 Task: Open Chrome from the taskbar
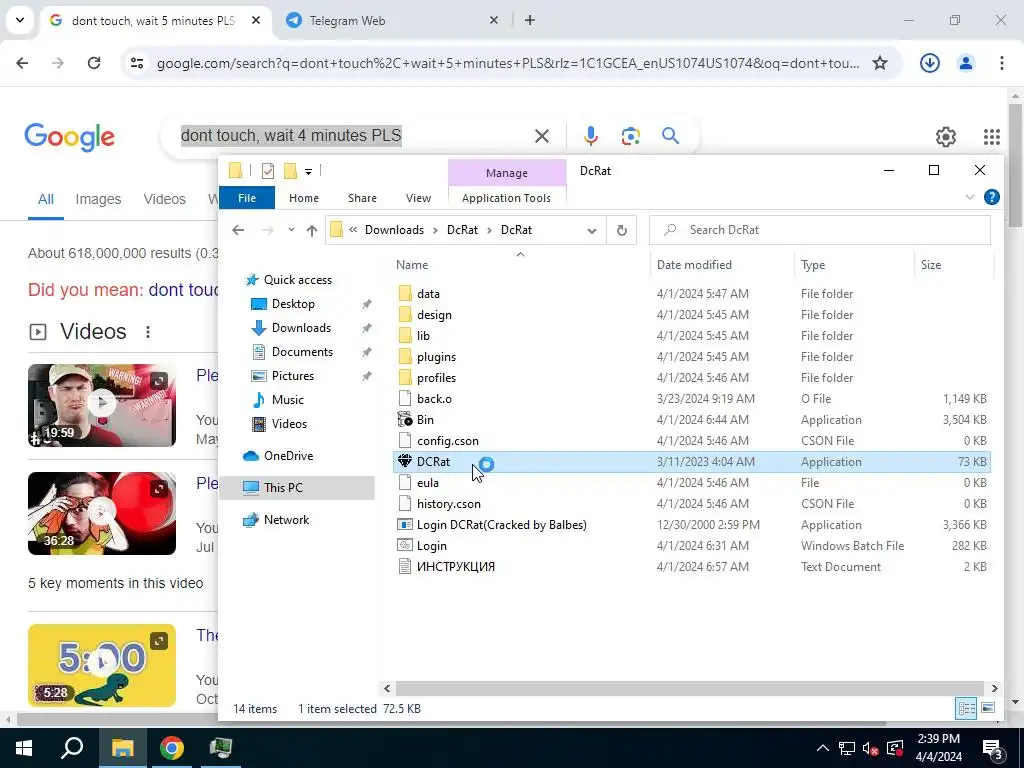point(172,748)
